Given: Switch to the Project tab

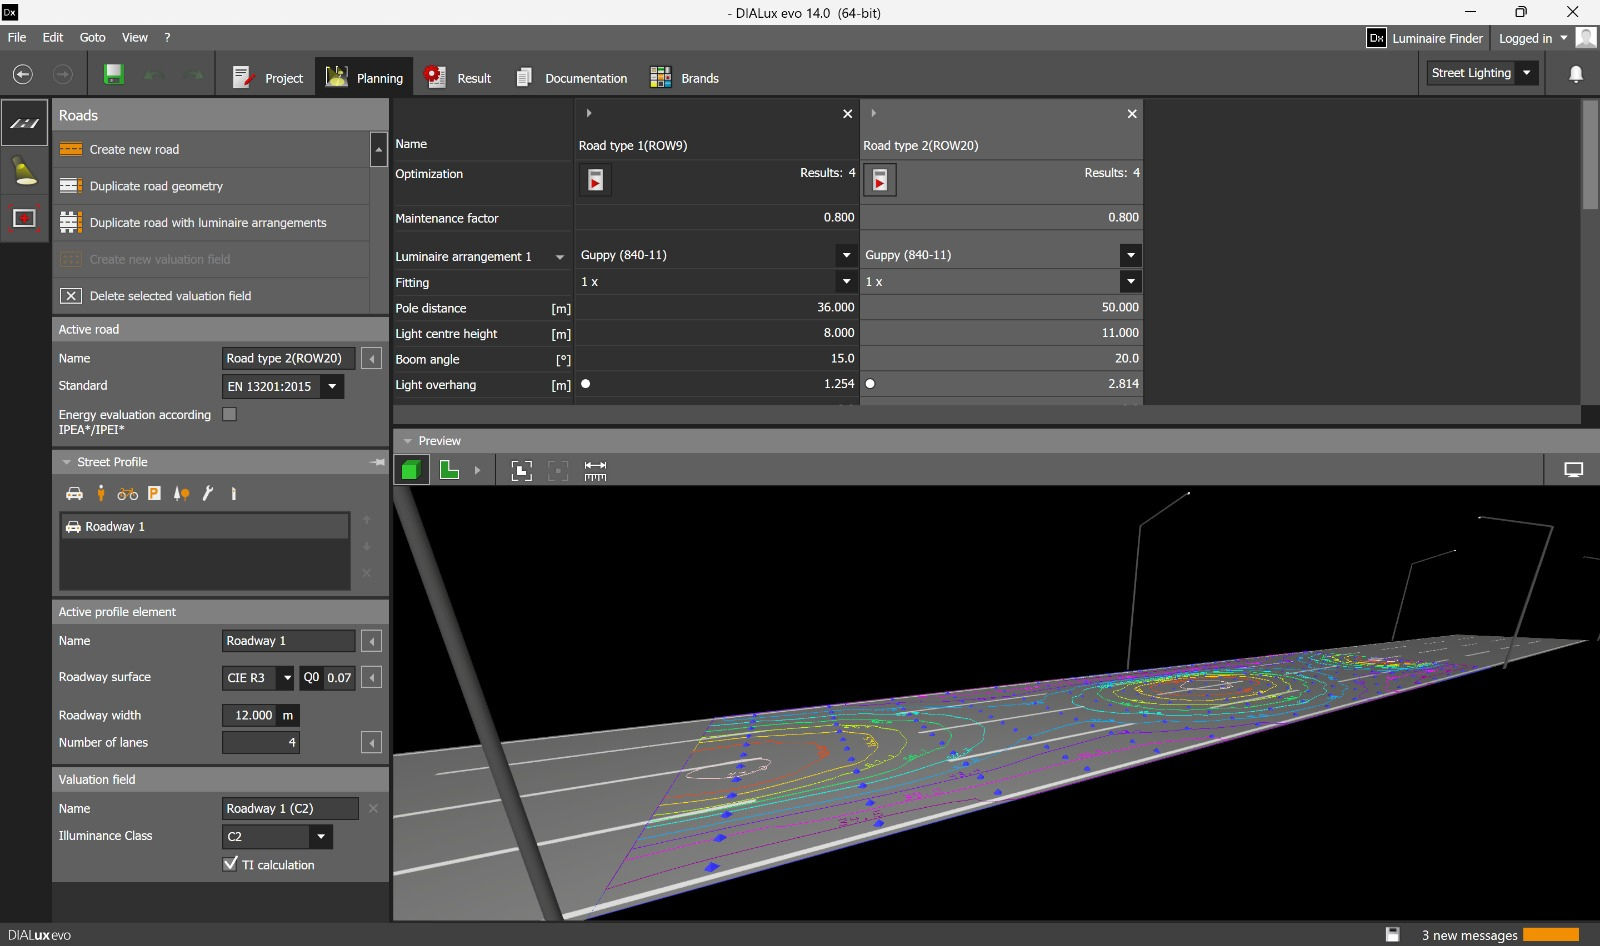Looking at the screenshot, I should click(268, 77).
